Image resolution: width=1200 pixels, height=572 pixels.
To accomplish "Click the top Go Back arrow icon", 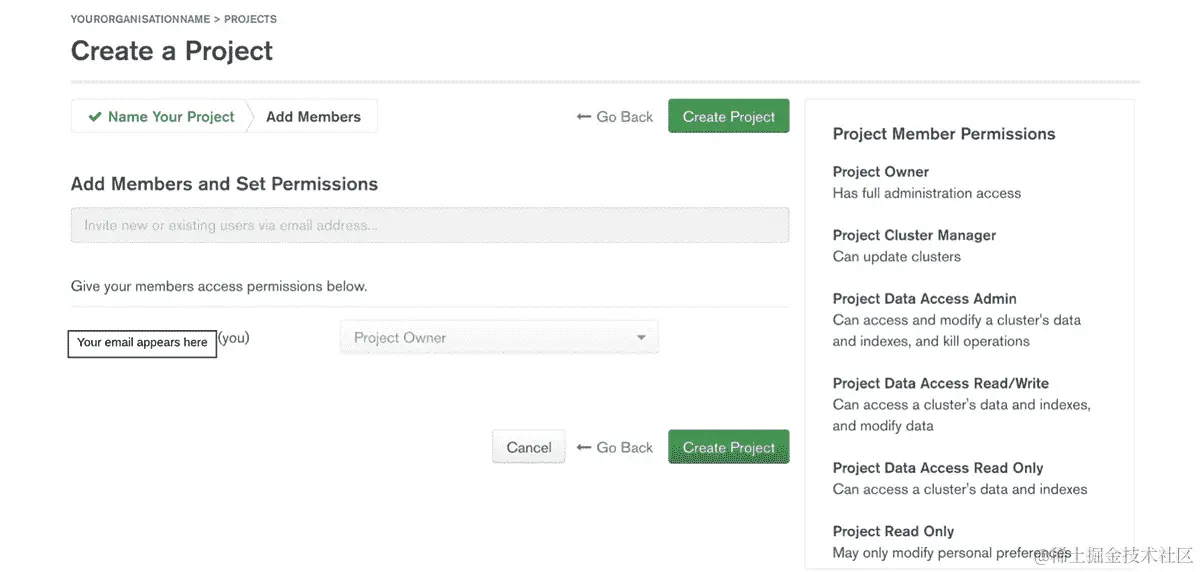I will [x=584, y=117].
